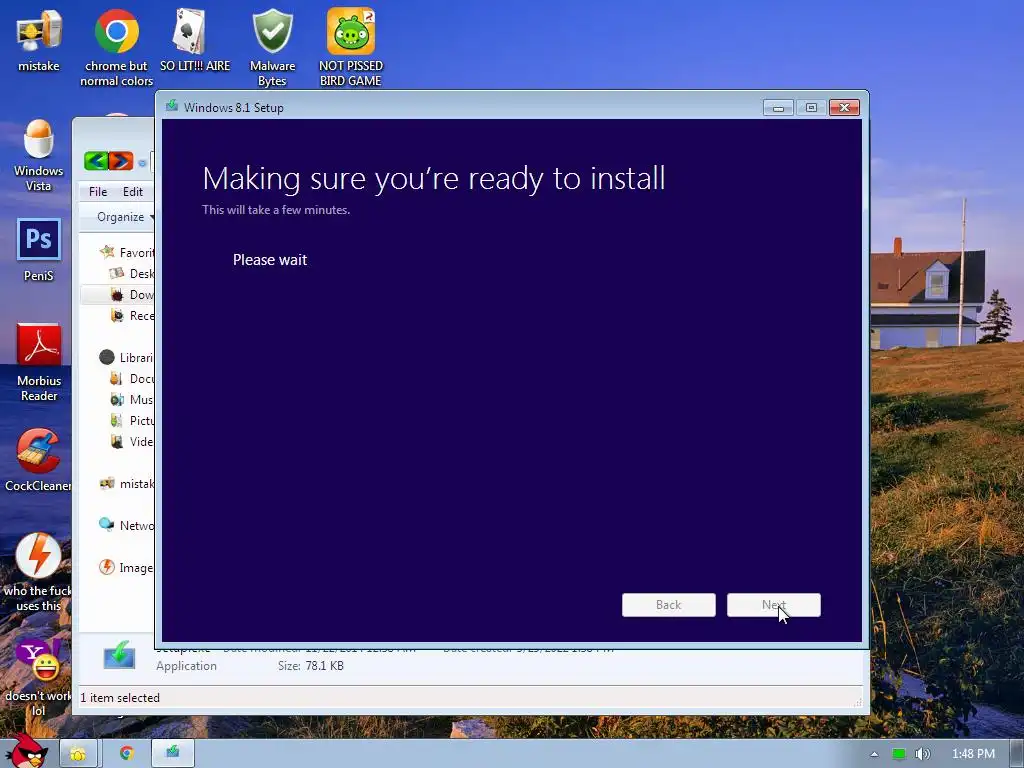Open the CockCleaner brush icon
This screenshot has width=1024, height=768.
coord(37,460)
